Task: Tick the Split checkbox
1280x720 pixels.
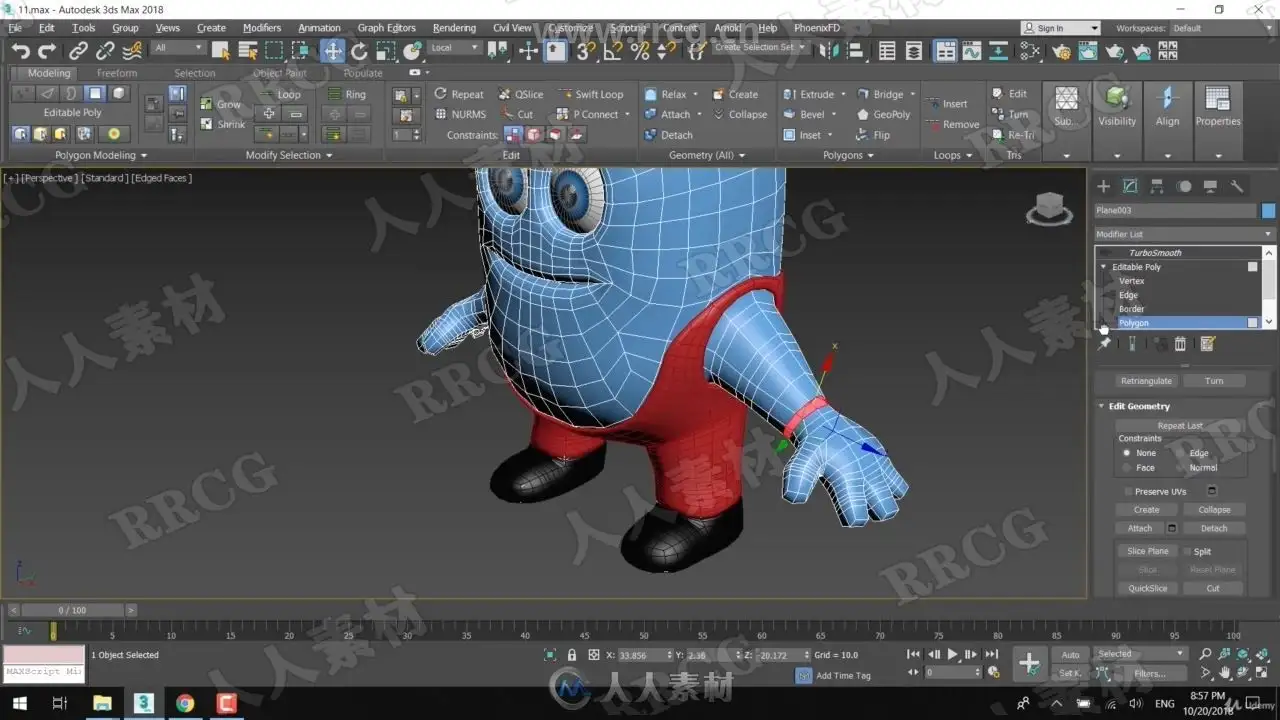Action: (x=1188, y=551)
